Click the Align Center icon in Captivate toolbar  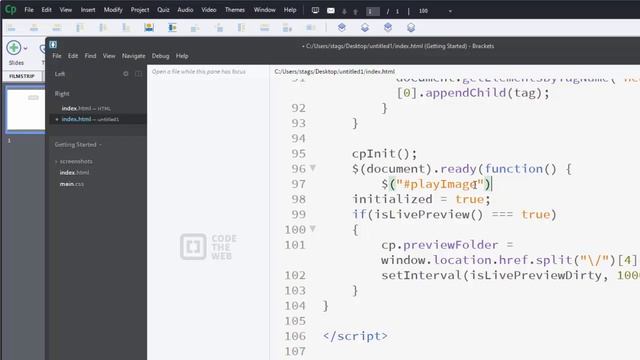(34, 28)
